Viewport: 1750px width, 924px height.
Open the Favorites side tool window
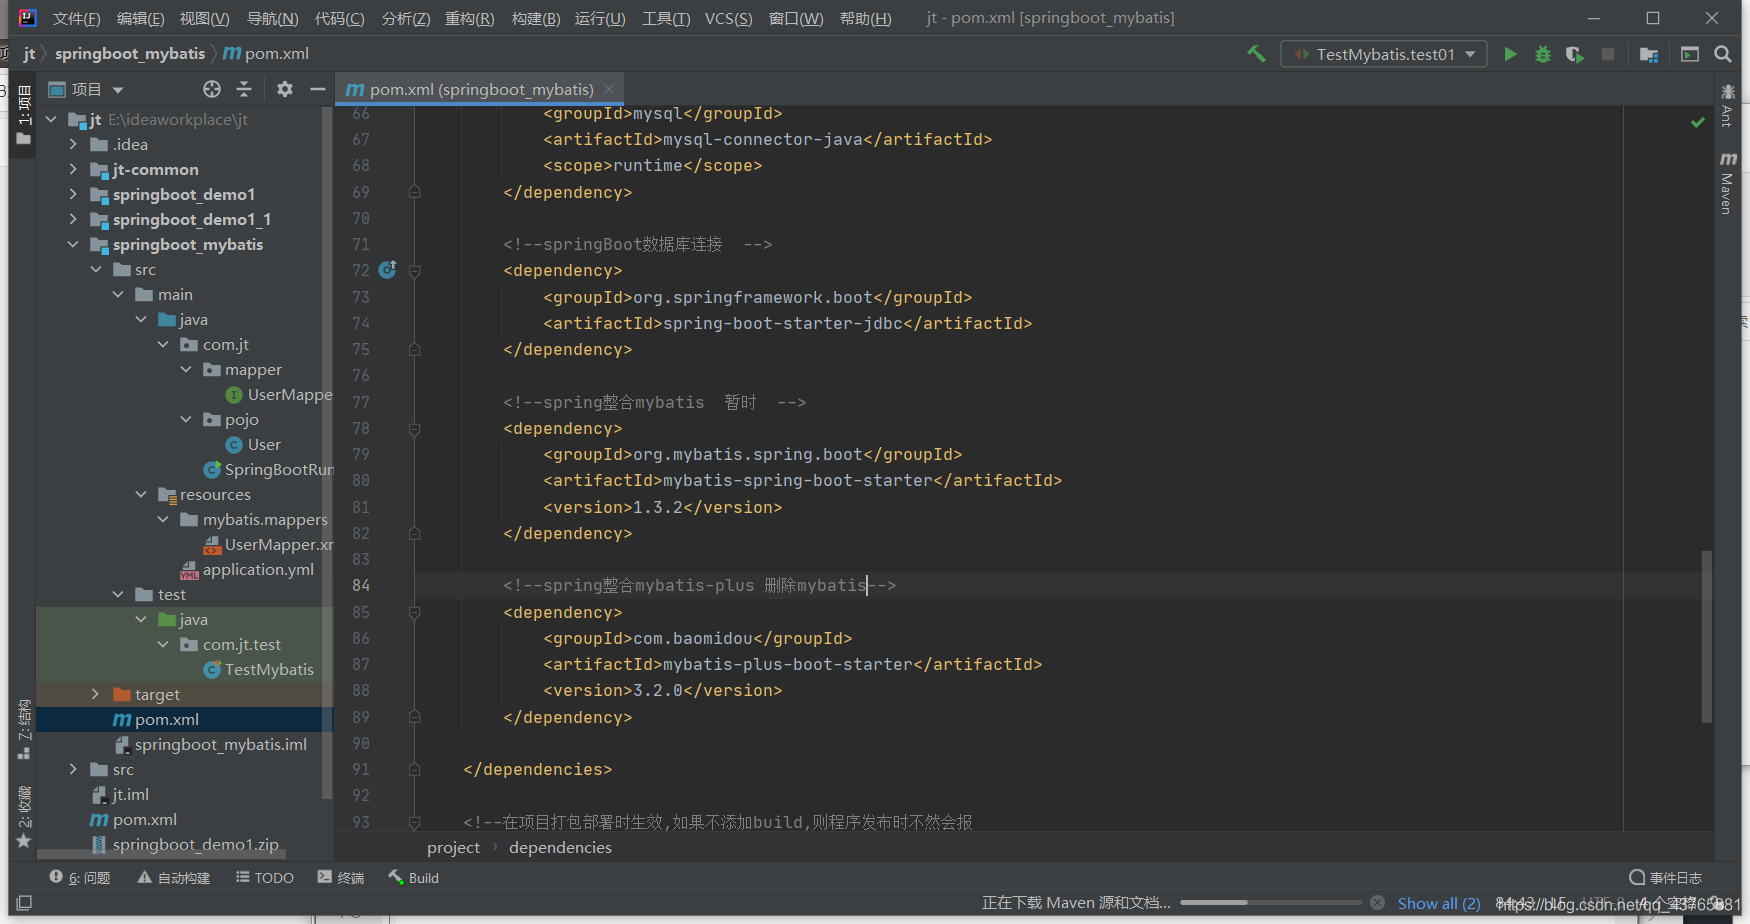coord(24,818)
